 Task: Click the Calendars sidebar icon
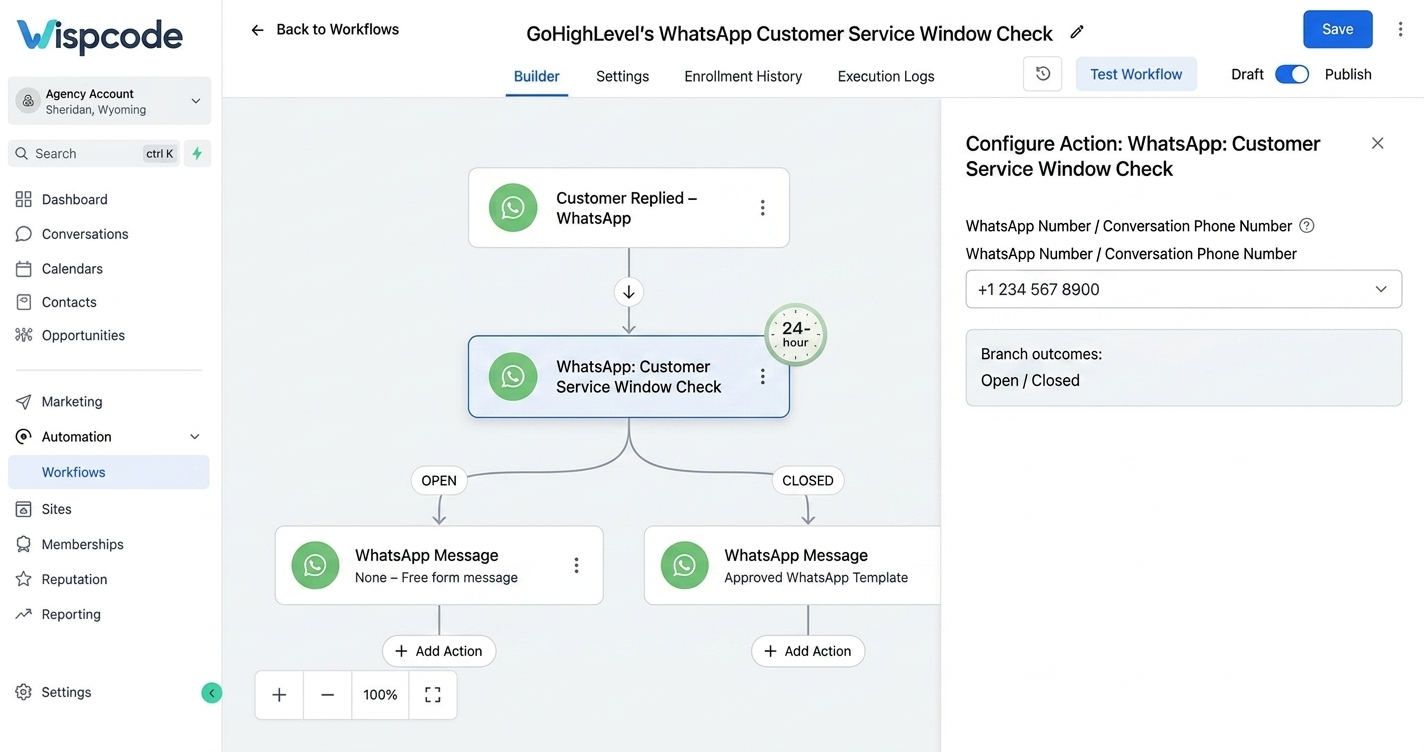(24, 268)
